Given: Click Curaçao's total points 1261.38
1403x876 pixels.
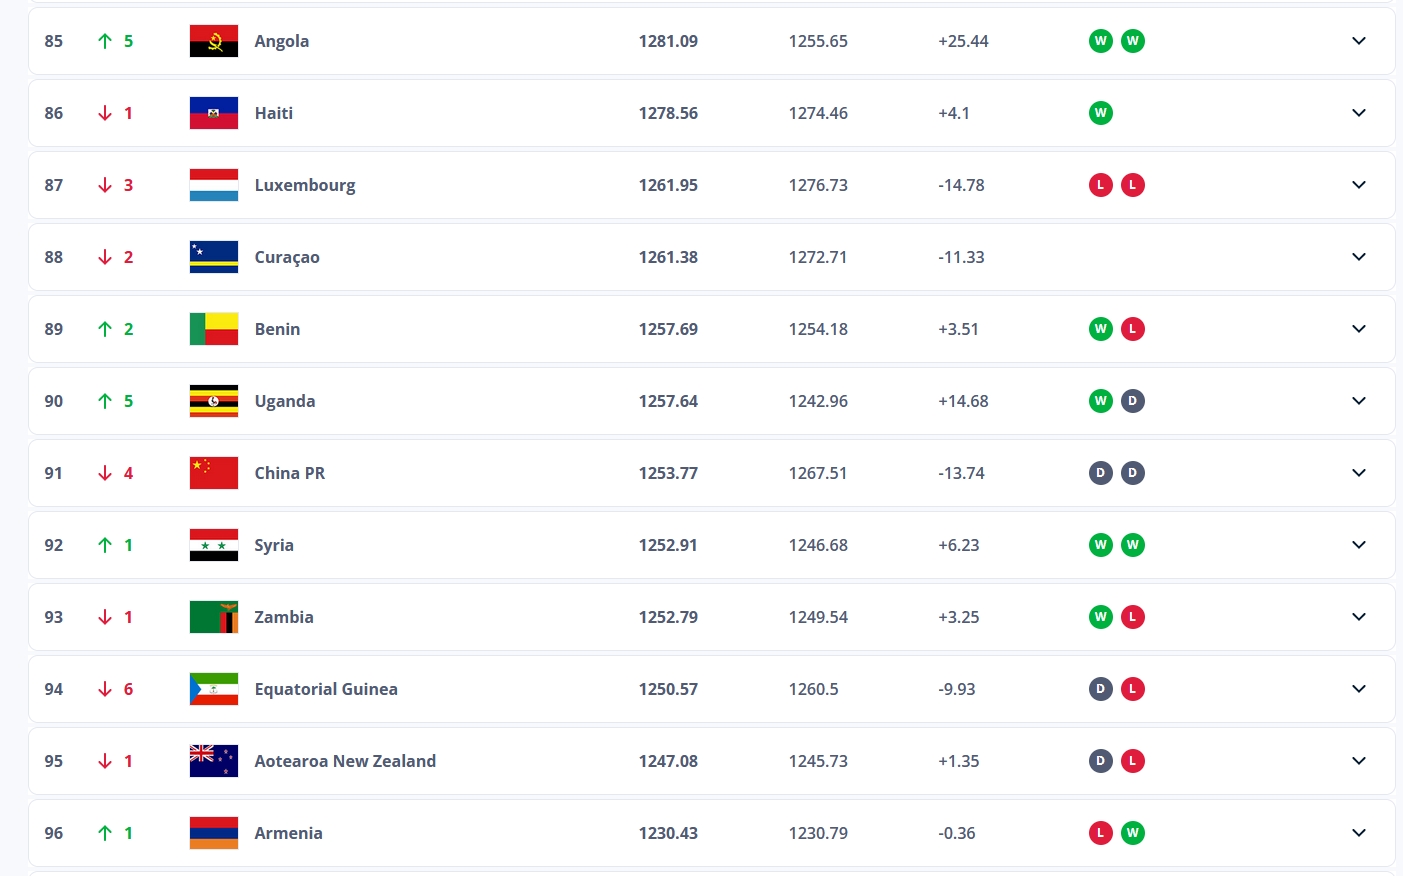Looking at the screenshot, I should (668, 257).
